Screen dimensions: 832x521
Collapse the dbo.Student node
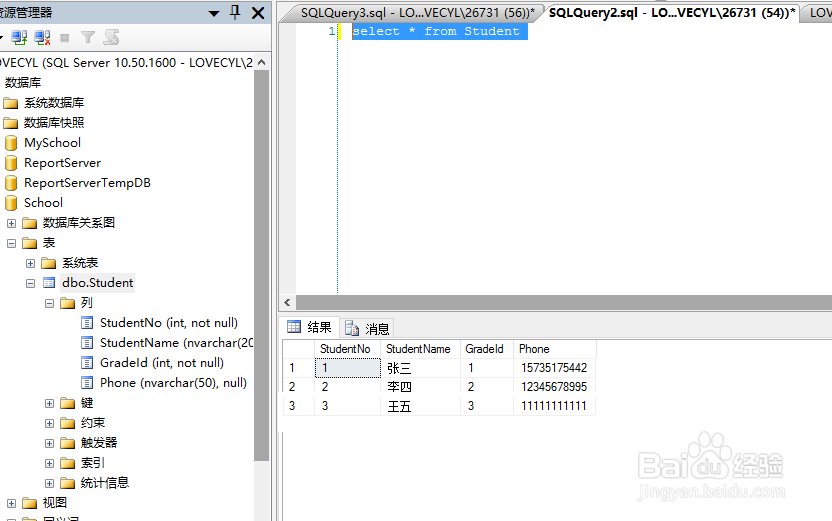[x=30, y=283]
